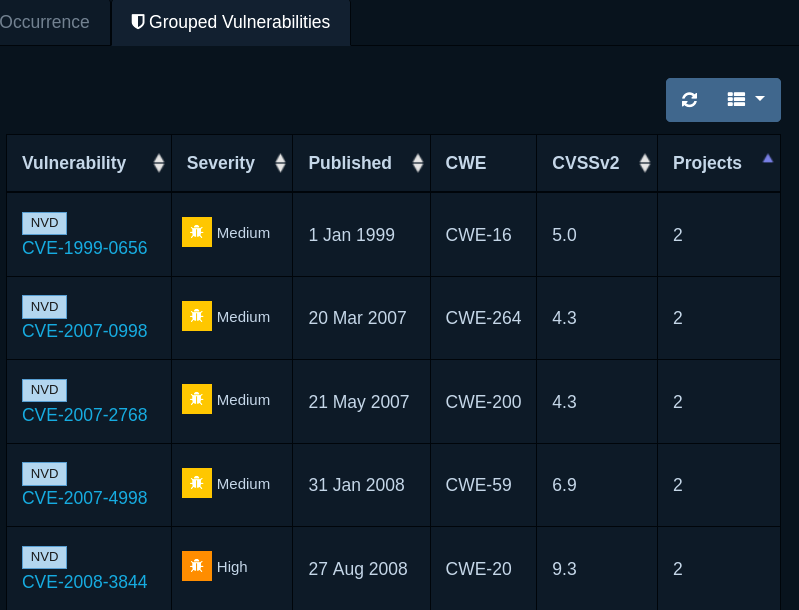Click the shield icon on Grouped Vulnerabilities tab
This screenshot has height=610, width=799.
click(x=138, y=22)
